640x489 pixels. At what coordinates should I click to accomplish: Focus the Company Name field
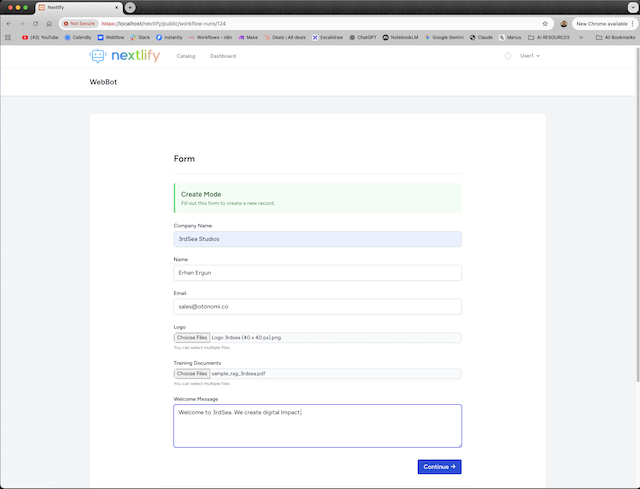coord(318,239)
